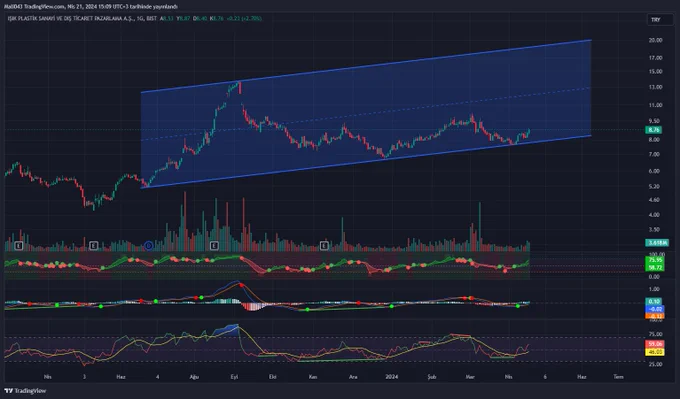Click earnings E marker near the Kas label
The image size is (680, 399).
point(324,246)
